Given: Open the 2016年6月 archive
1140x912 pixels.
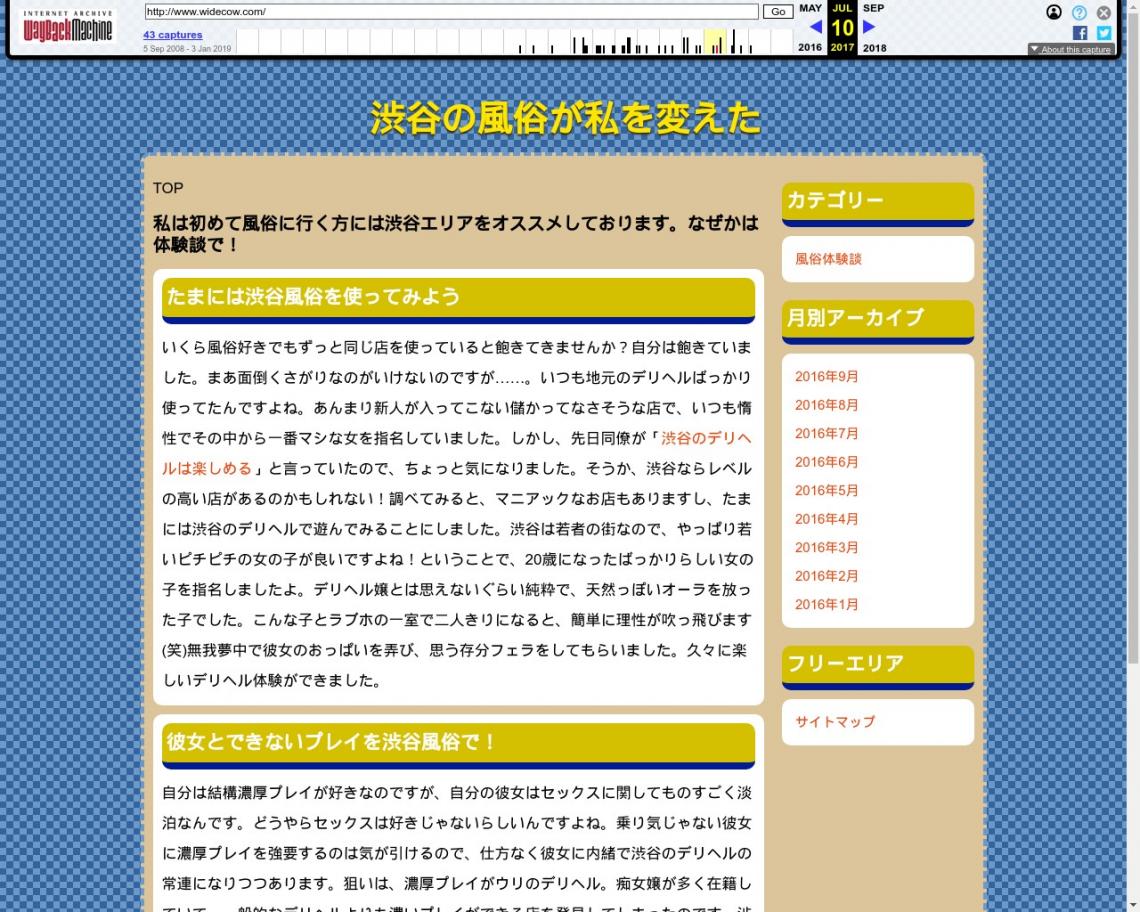Looking at the screenshot, I should (827, 462).
